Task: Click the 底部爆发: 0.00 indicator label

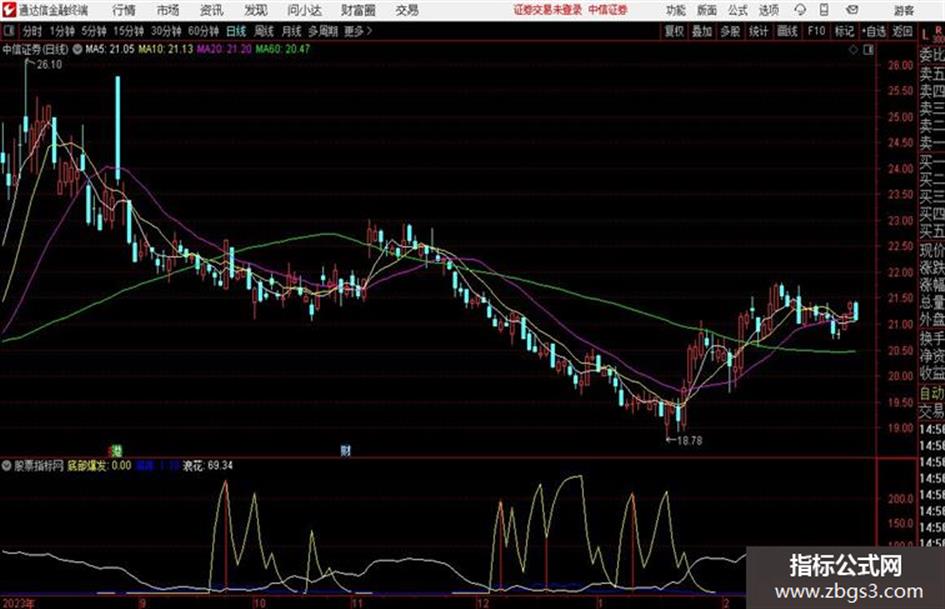Action: (99, 465)
